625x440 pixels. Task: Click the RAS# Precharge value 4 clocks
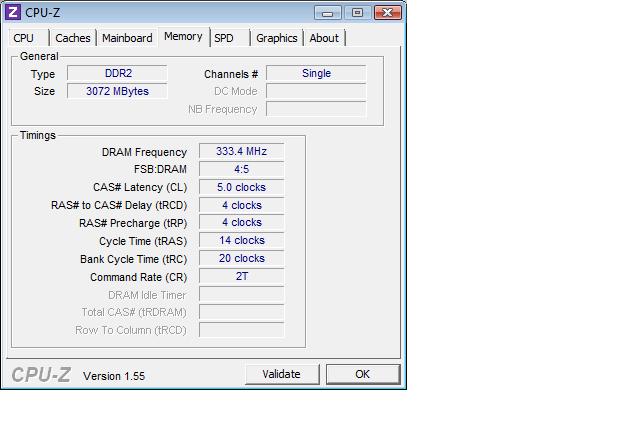[242, 222]
